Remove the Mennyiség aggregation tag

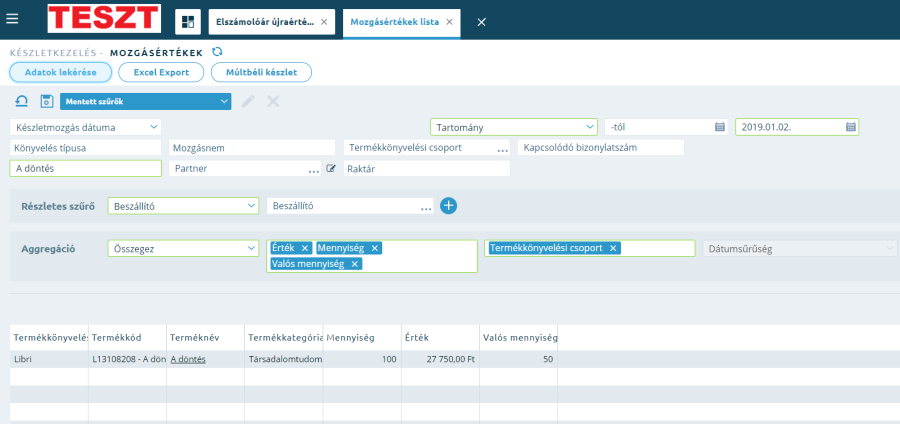point(375,248)
